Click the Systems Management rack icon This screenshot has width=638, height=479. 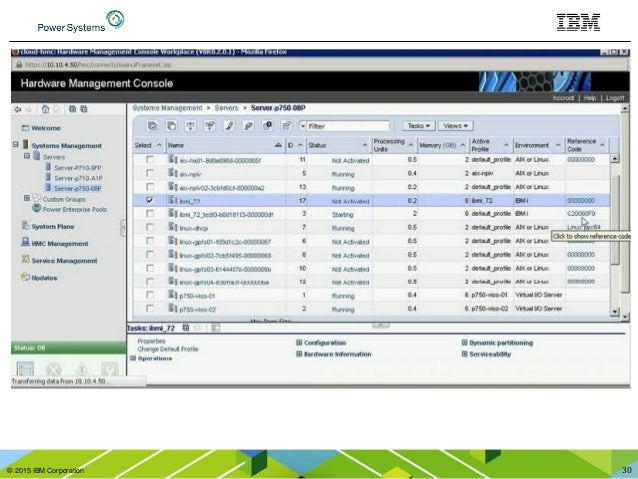26,144
